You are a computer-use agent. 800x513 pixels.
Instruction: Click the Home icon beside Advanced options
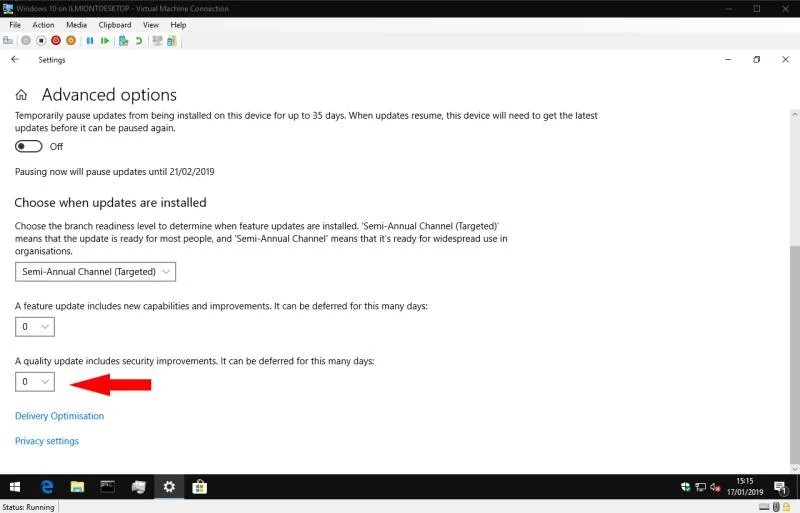(21, 95)
